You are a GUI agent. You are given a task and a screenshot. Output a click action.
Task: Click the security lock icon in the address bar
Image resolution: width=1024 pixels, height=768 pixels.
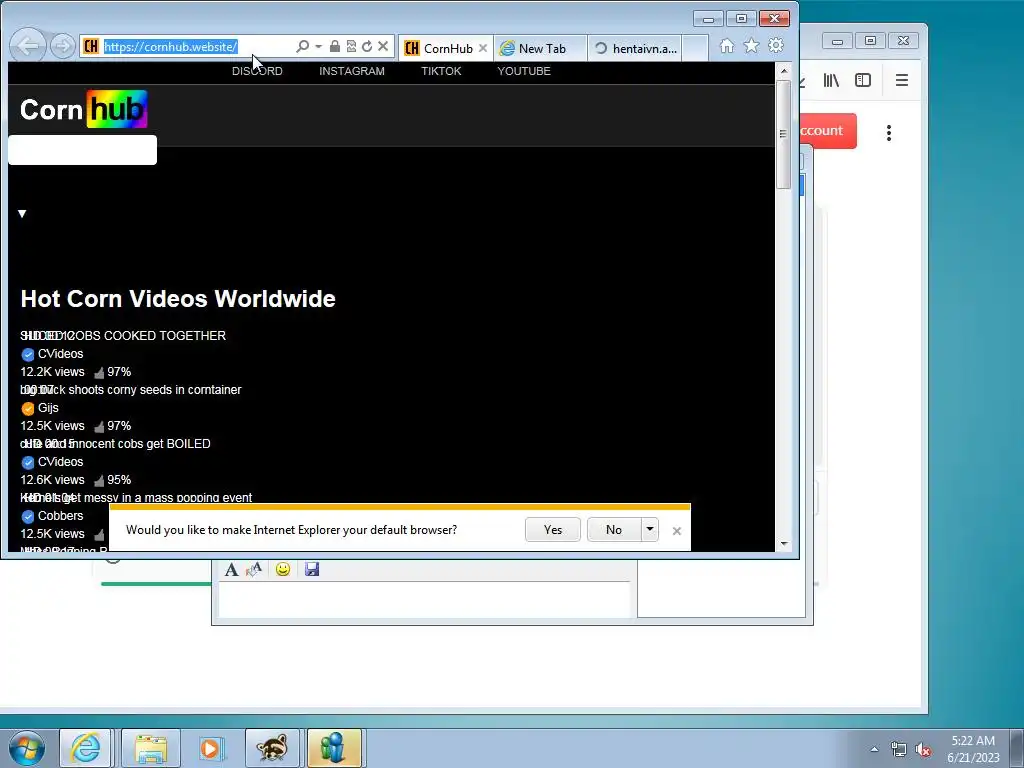pos(335,46)
